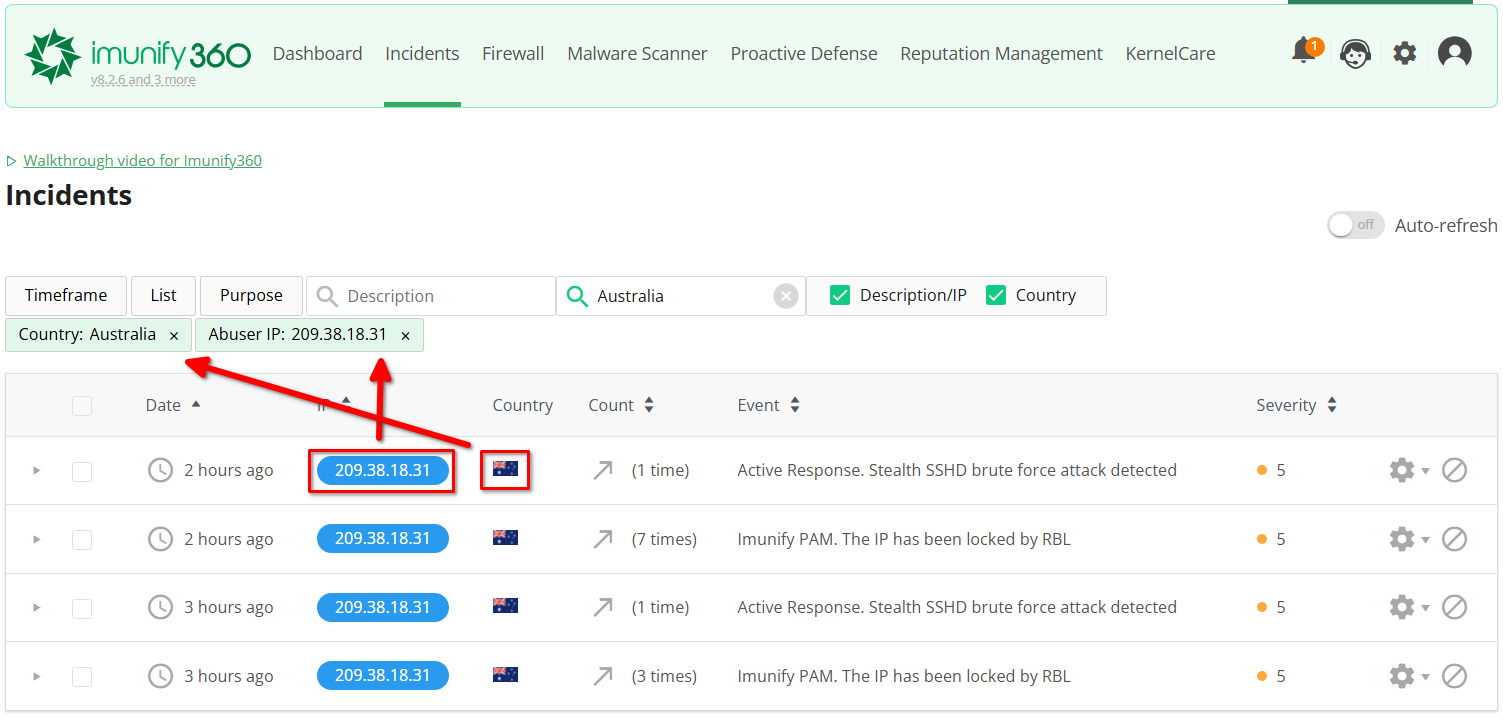Screen dimensions: 1503x719
Task: Select the Incidents tab
Action: point(422,54)
